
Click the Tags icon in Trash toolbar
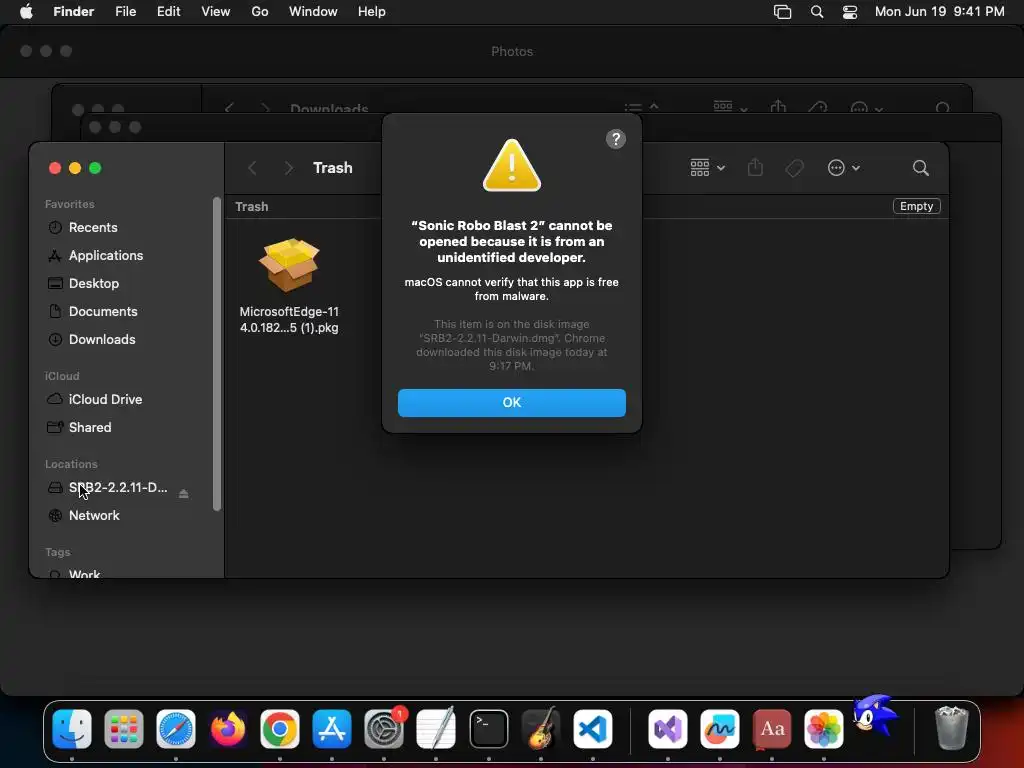click(794, 168)
